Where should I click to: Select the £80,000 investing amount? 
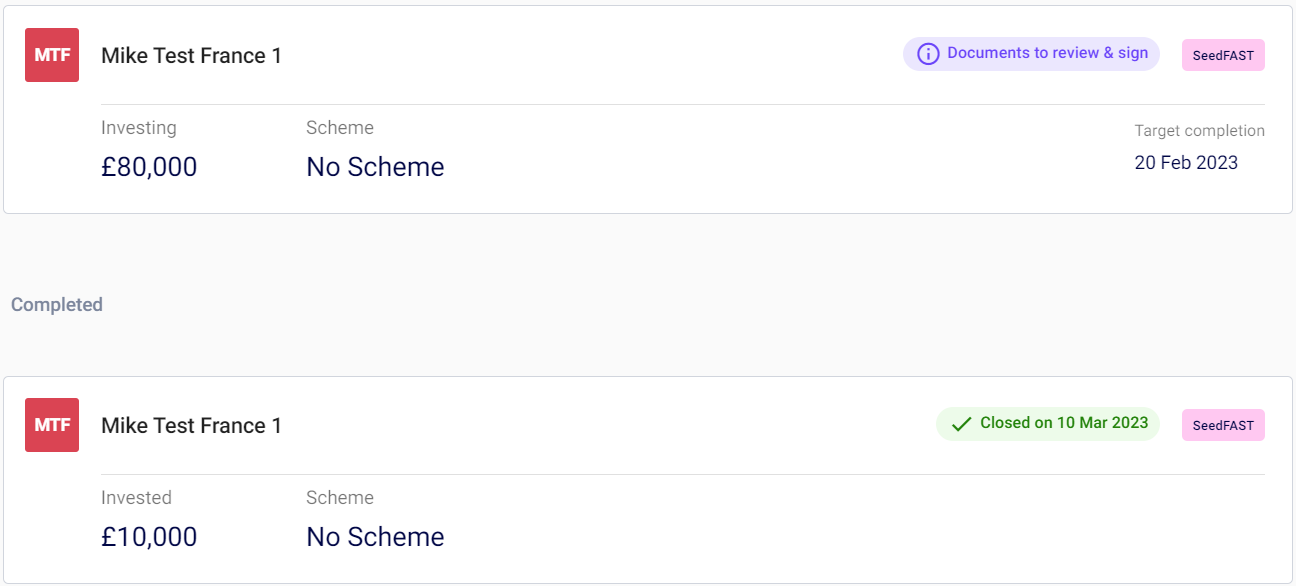[x=149, y=167]
